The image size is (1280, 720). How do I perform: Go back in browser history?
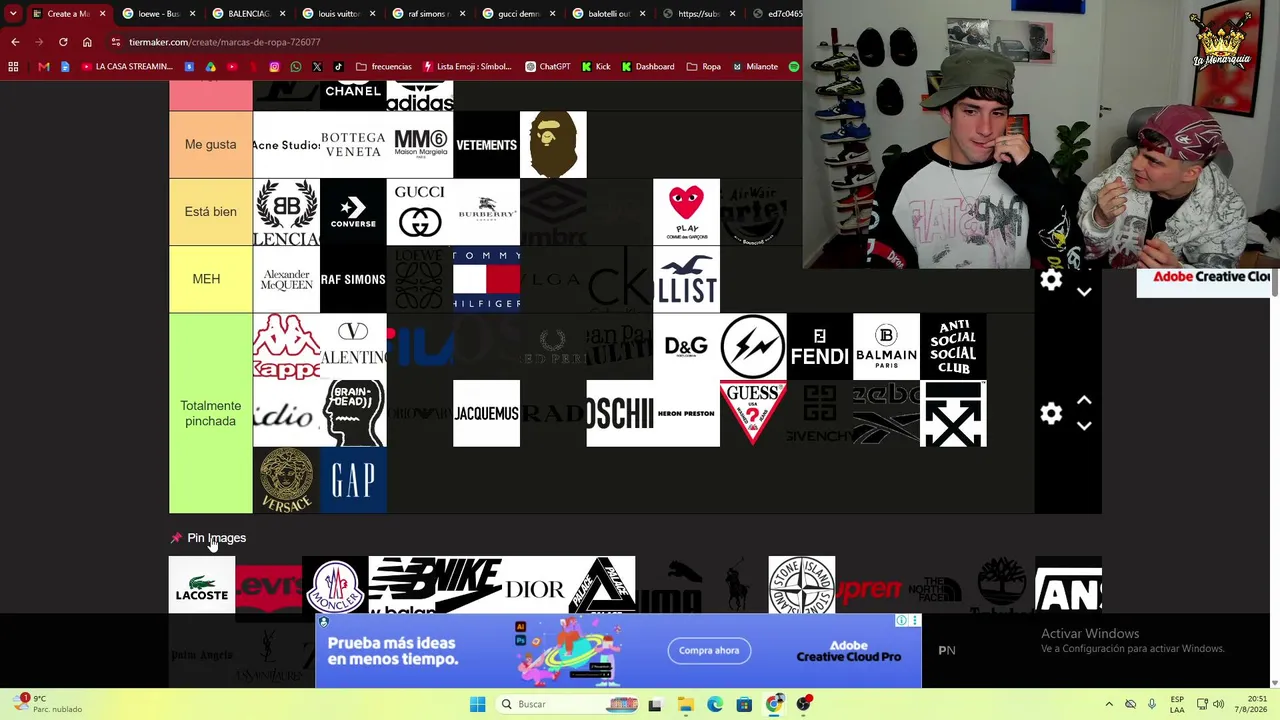15,42
